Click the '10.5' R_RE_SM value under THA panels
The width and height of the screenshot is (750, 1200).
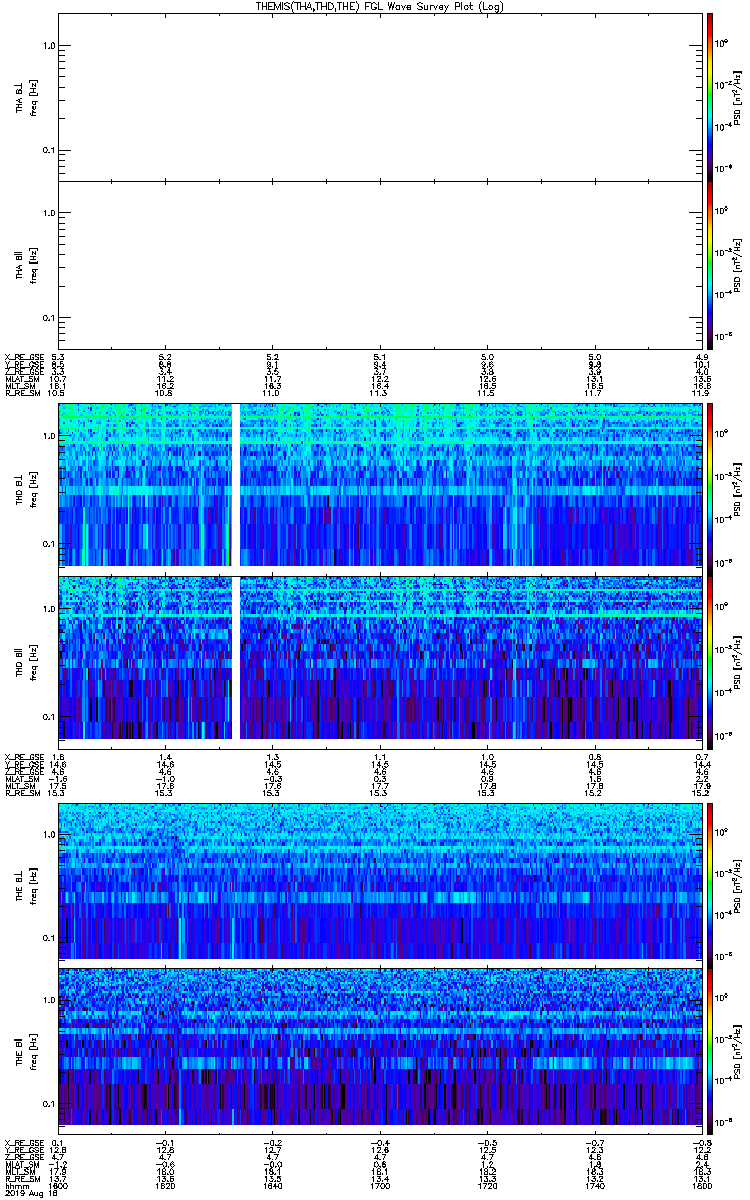coord(58,392)
